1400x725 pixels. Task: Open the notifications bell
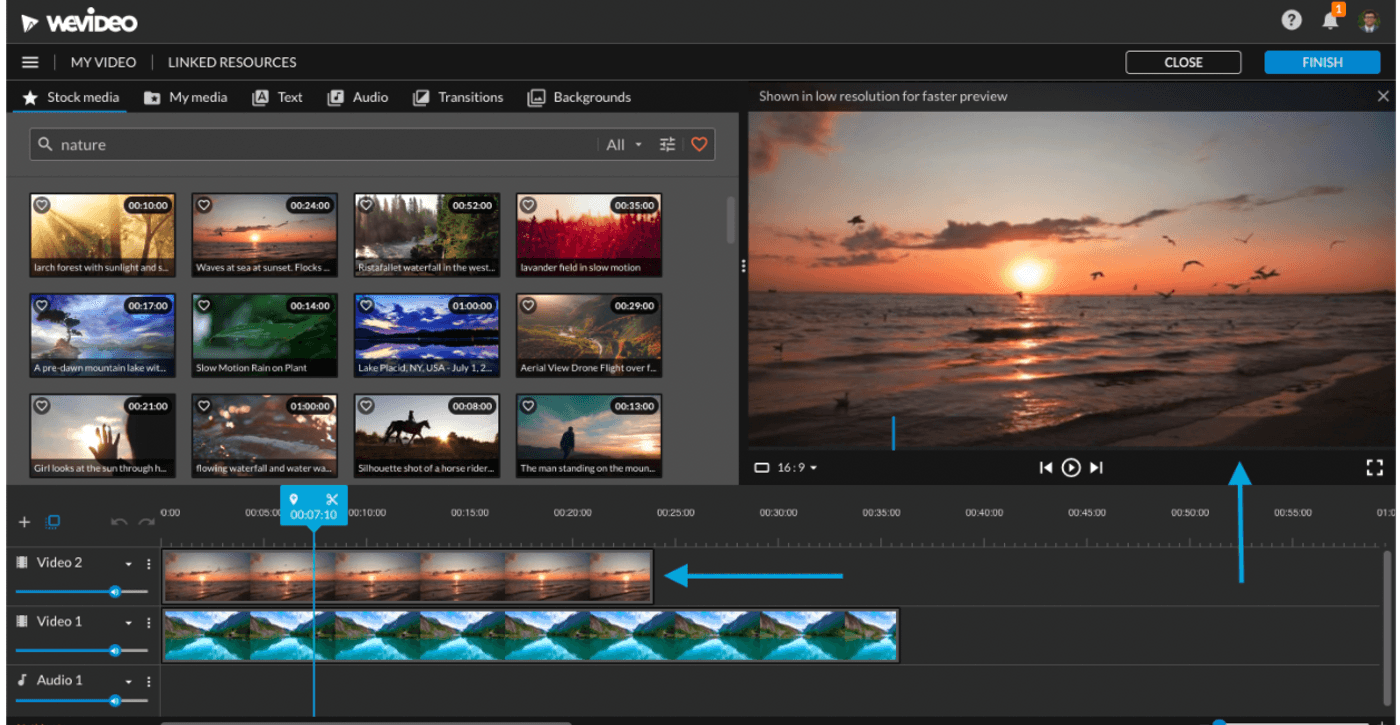click(1330, 20)
